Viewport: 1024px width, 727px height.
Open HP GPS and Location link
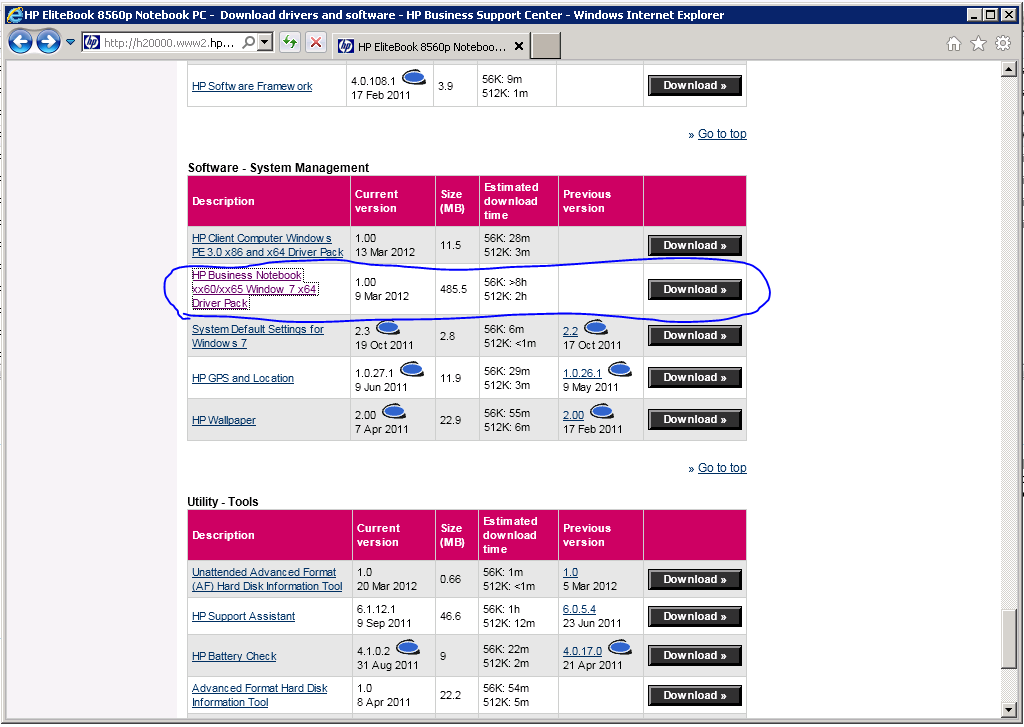click(243, 378)
